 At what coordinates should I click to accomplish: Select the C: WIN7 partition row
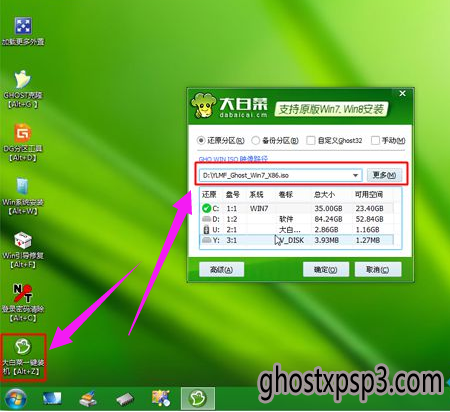coord(297,208)
